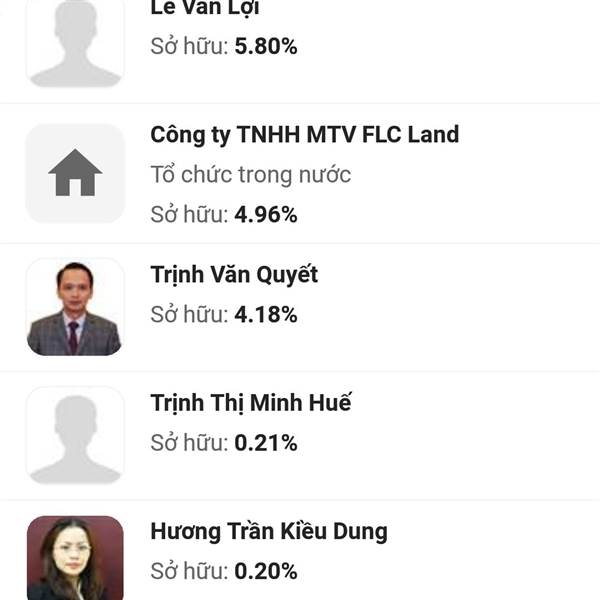Tap the 5.80% ownership value
Image resolution: width=600 pixels, height=600 pixels.
tap(266, 46)
